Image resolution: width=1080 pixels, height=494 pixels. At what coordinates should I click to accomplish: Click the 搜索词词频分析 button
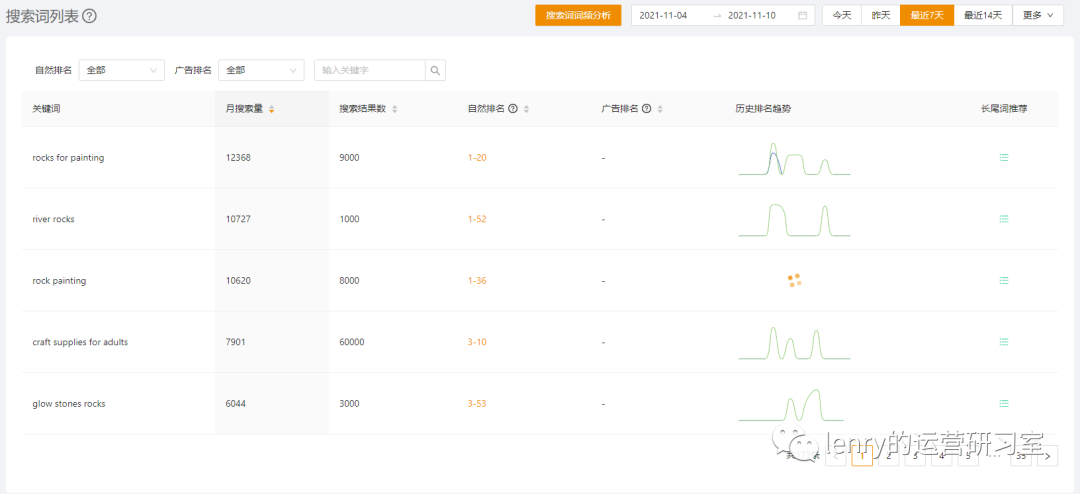(x=578, y=15)
